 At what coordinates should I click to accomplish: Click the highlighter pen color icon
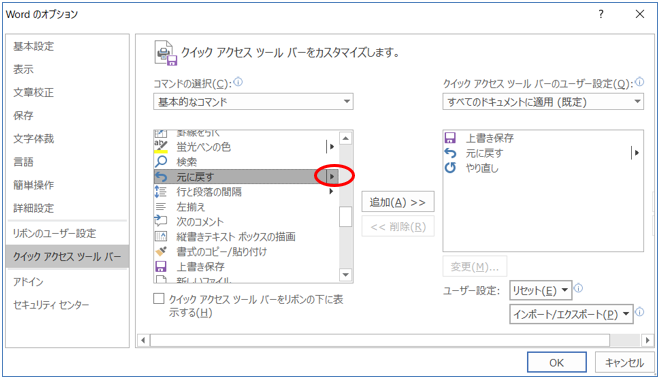pyautogui.click(x=161, y=146)
